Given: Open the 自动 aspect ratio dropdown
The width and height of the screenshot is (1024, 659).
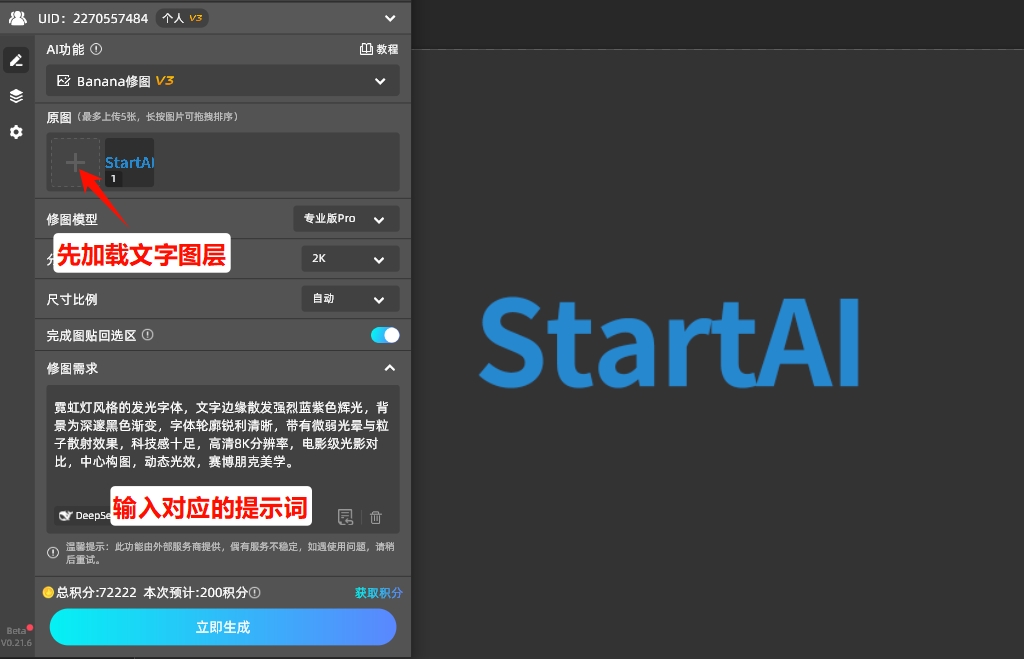Looking at the screenshot, I should 350,298.
